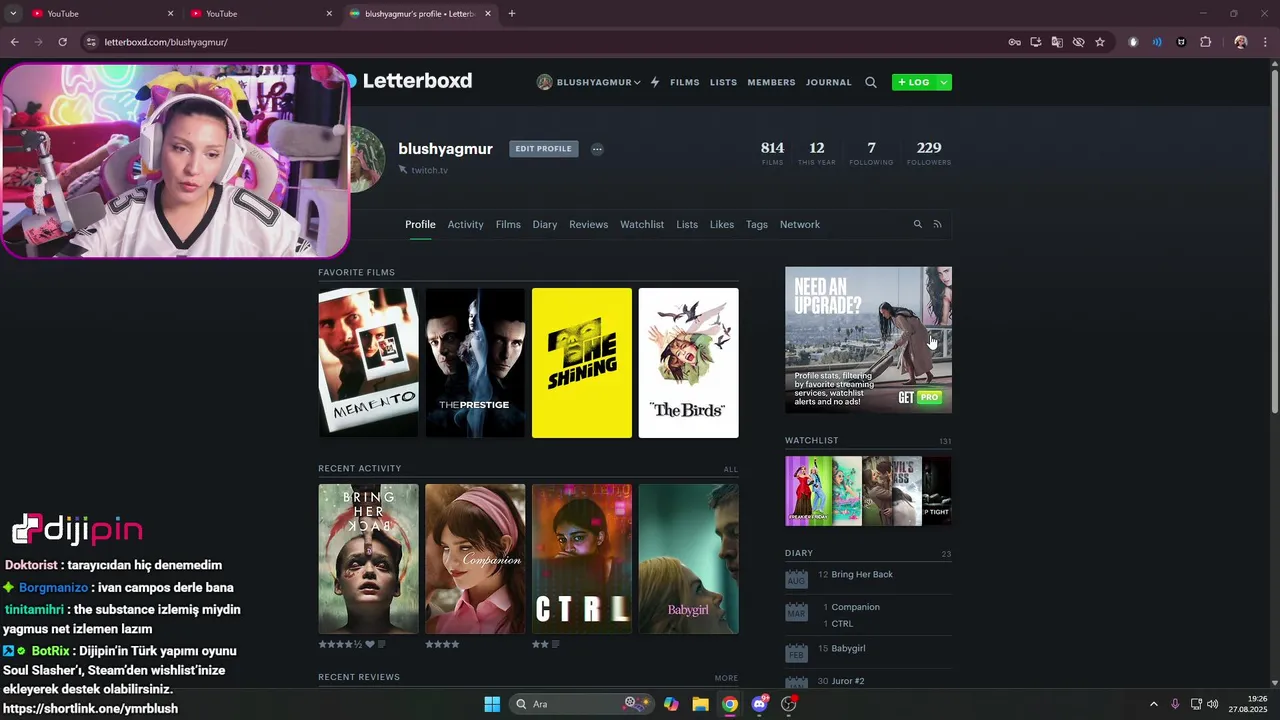
Task: Open Copilot from the taskbar
Action: (671, 704)
